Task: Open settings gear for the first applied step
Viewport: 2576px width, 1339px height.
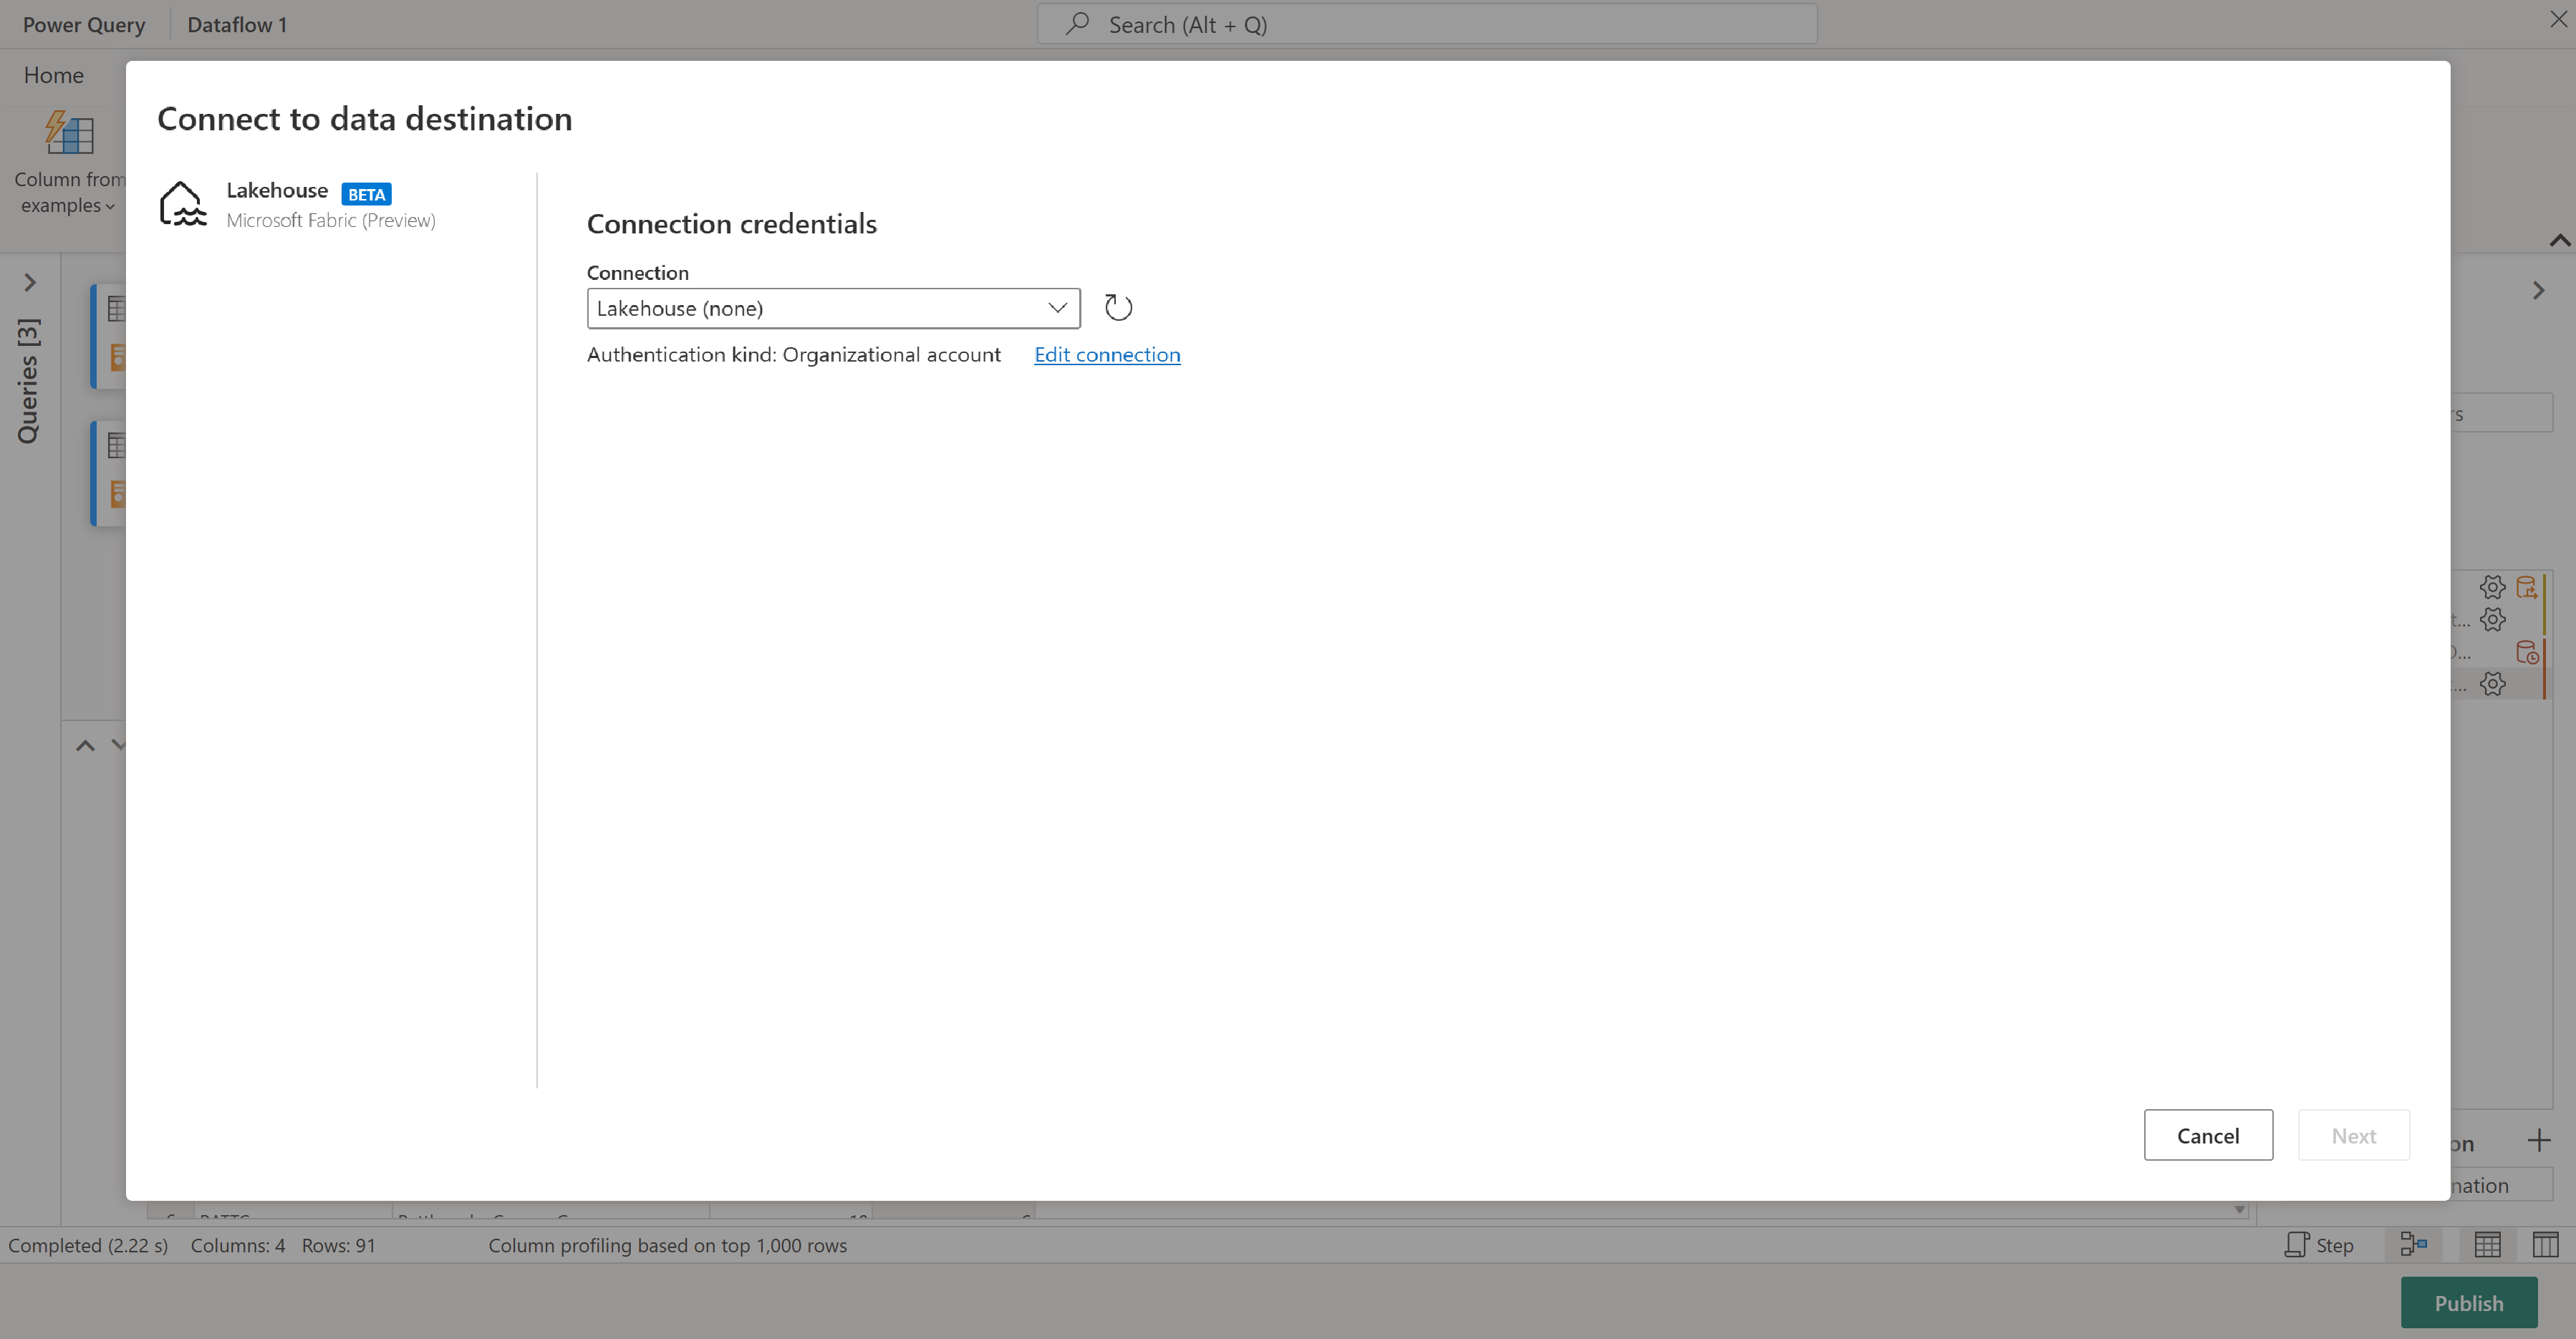Action: (2493, 587)
